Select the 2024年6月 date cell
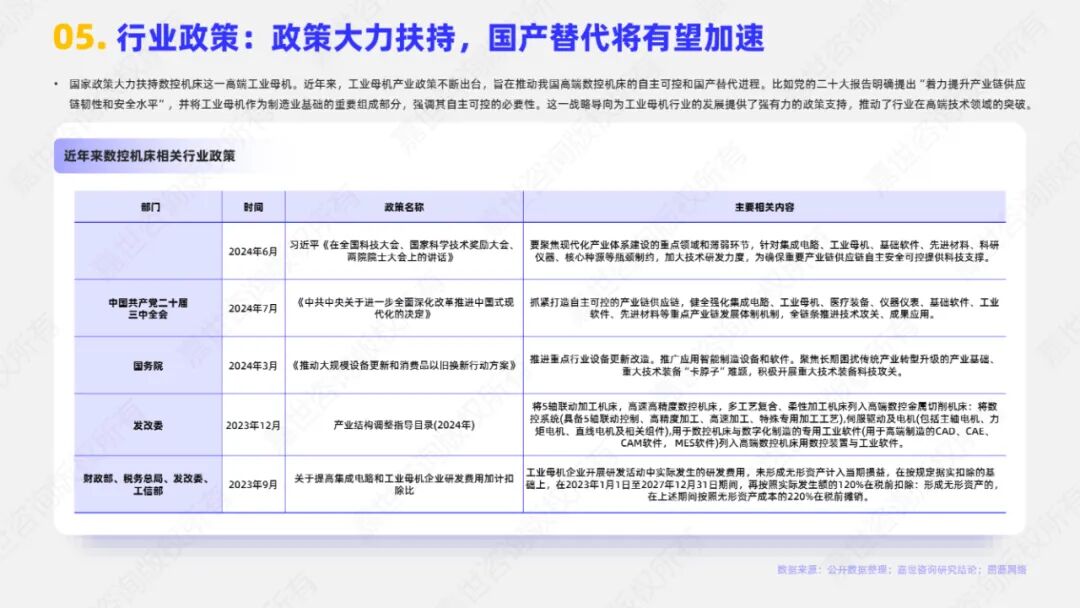 click(253, 251)
